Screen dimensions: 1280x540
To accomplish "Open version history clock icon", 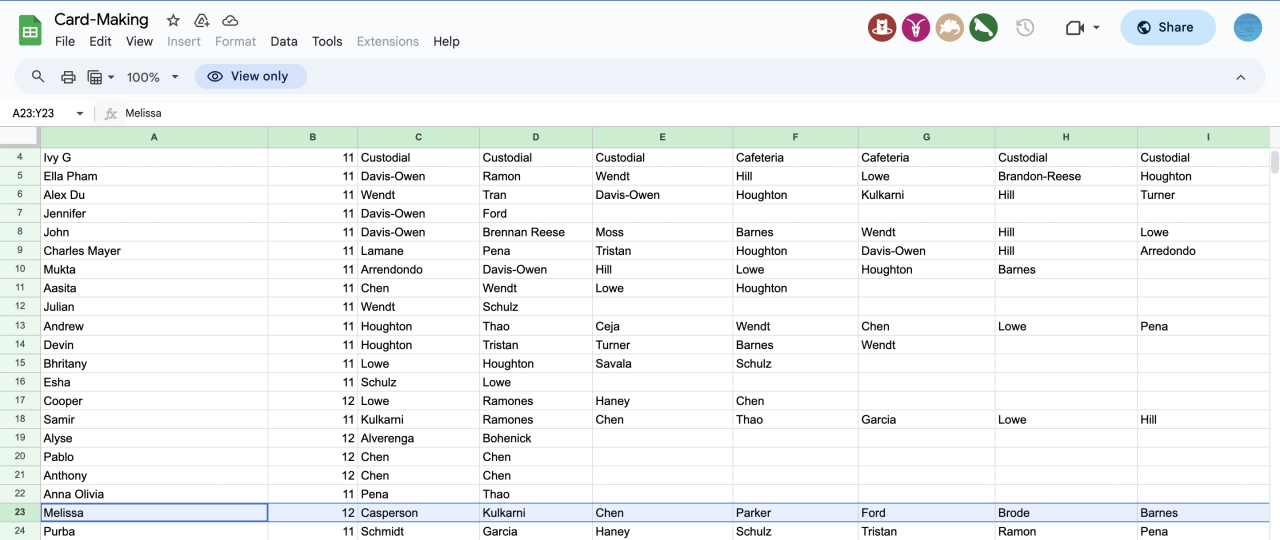I will (x=1025, y=28).
